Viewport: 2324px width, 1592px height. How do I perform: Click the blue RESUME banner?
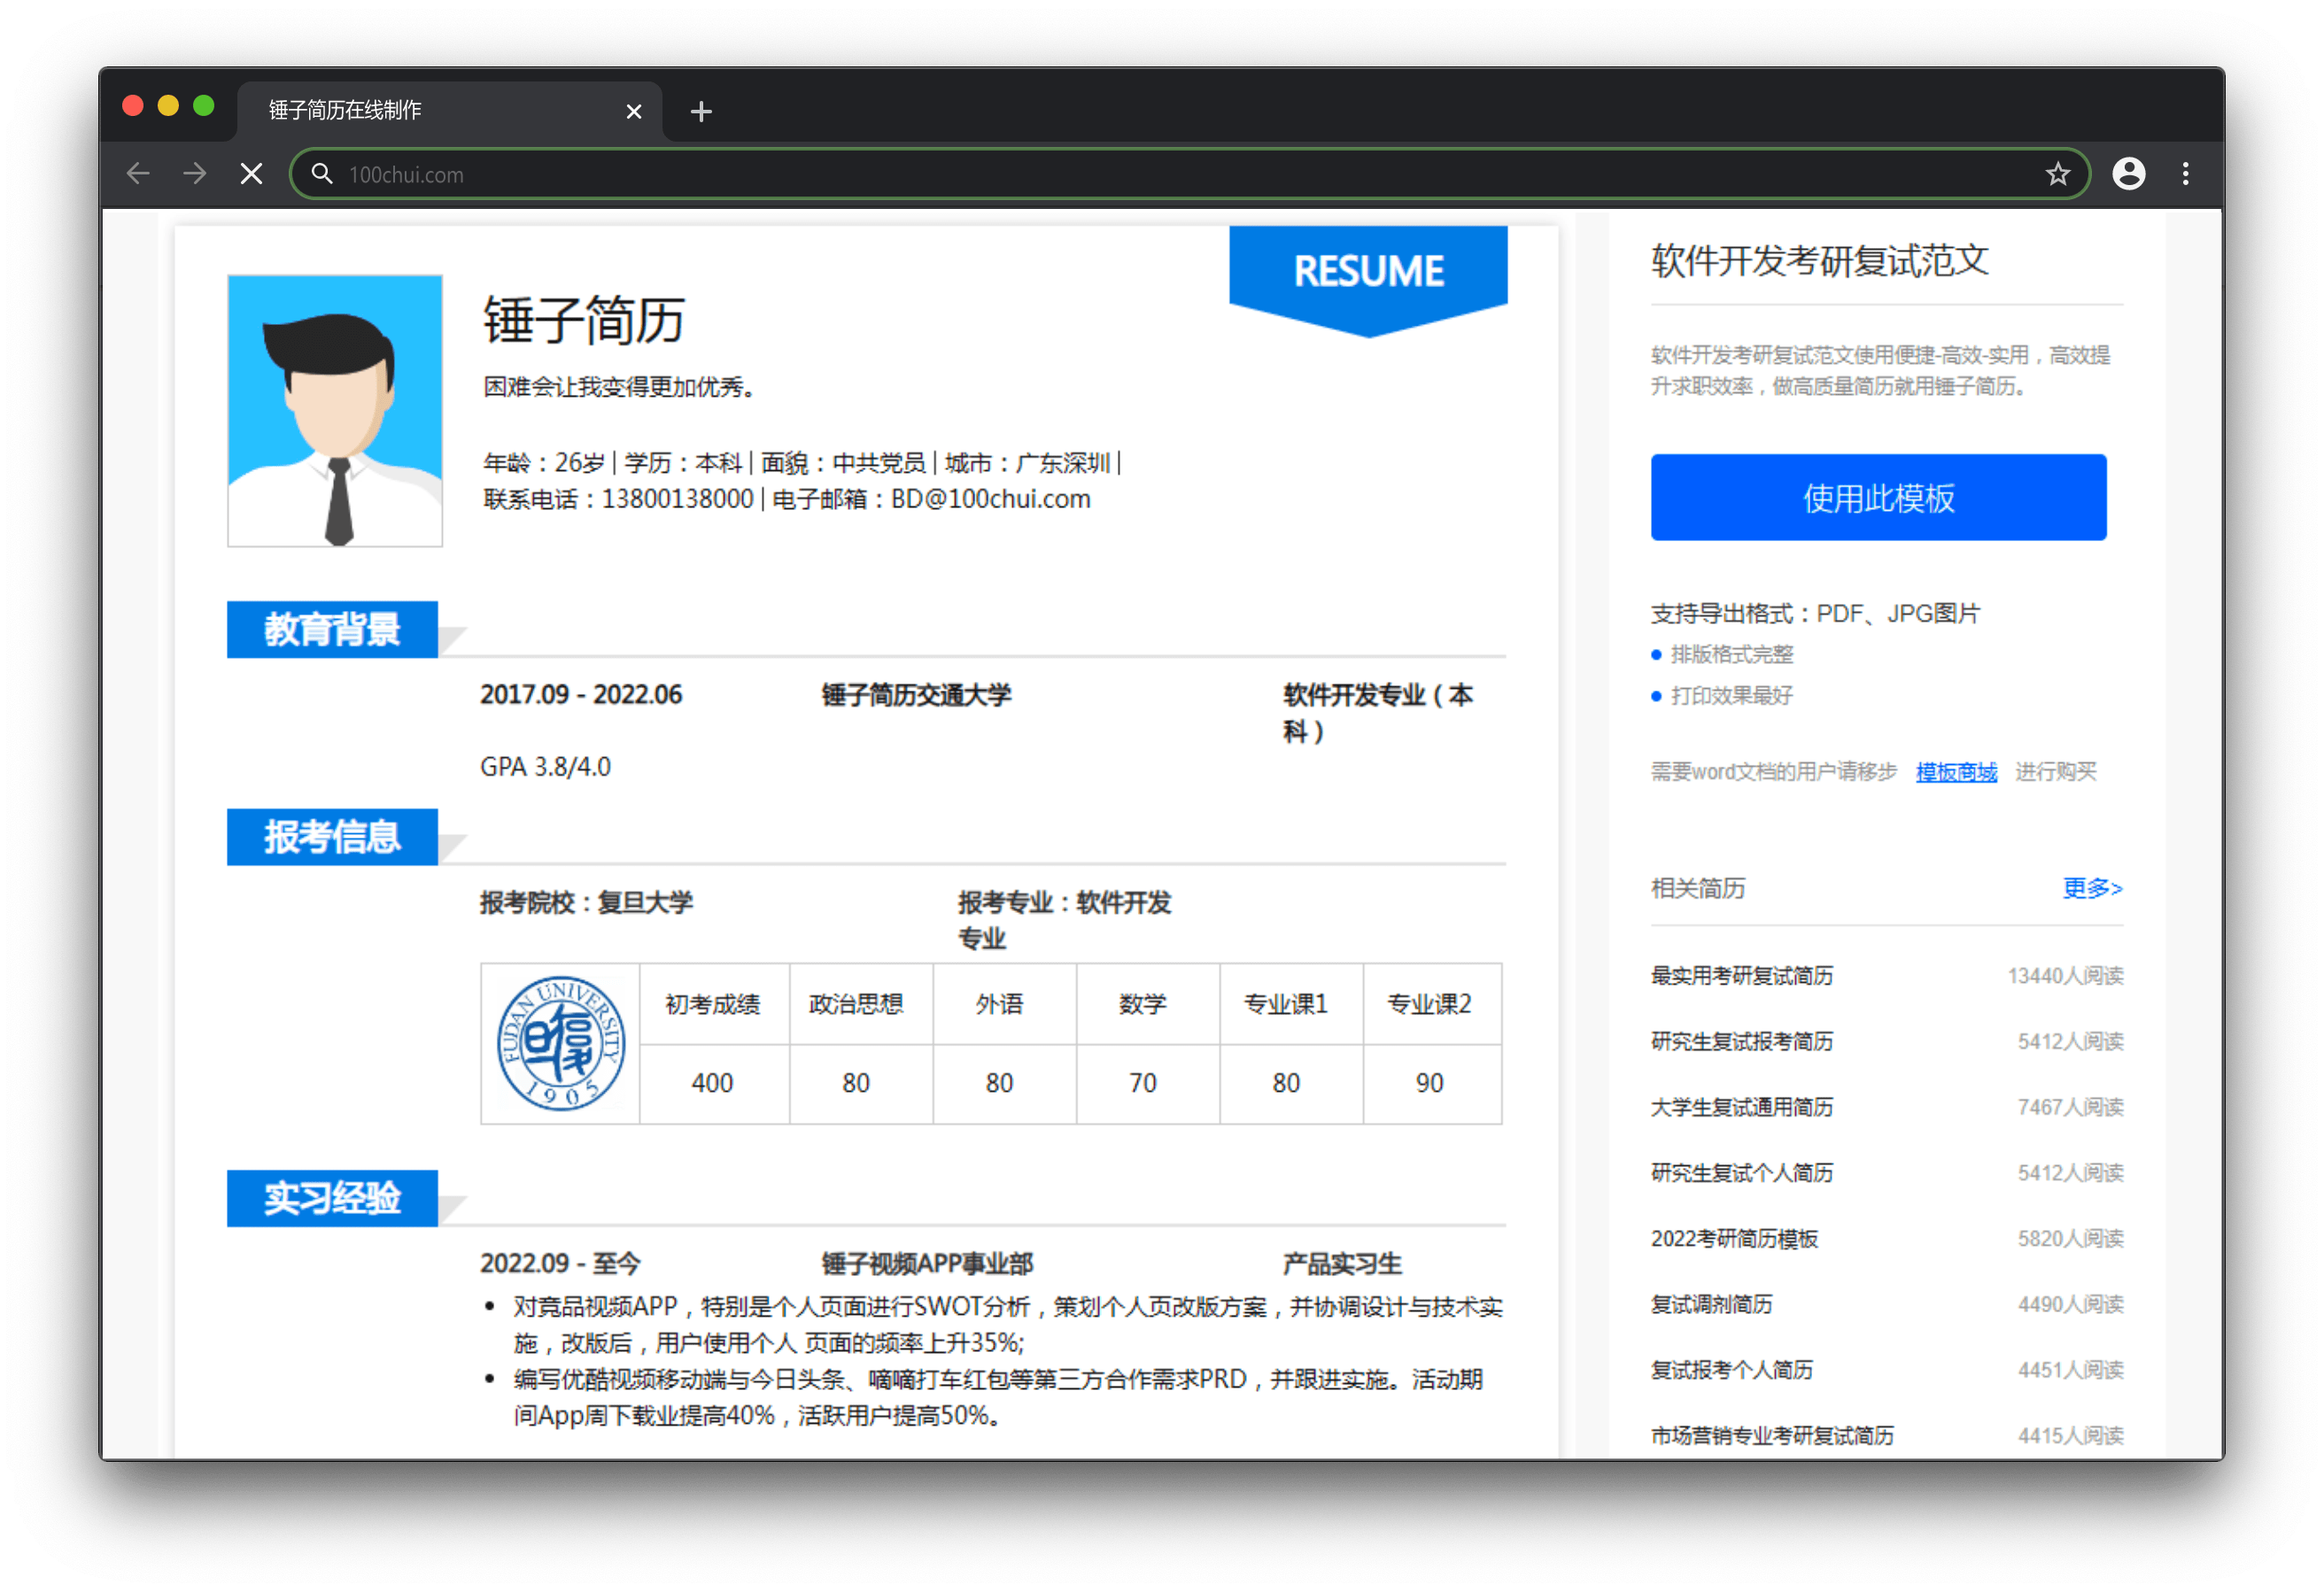1368,281
